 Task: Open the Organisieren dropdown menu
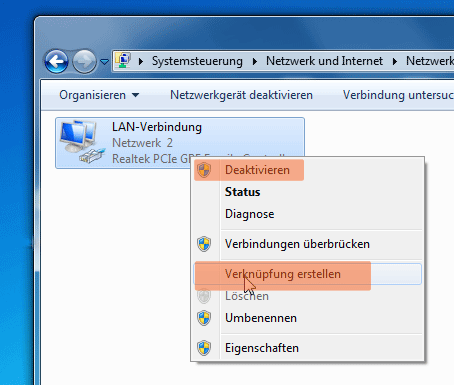coord(99,95)
